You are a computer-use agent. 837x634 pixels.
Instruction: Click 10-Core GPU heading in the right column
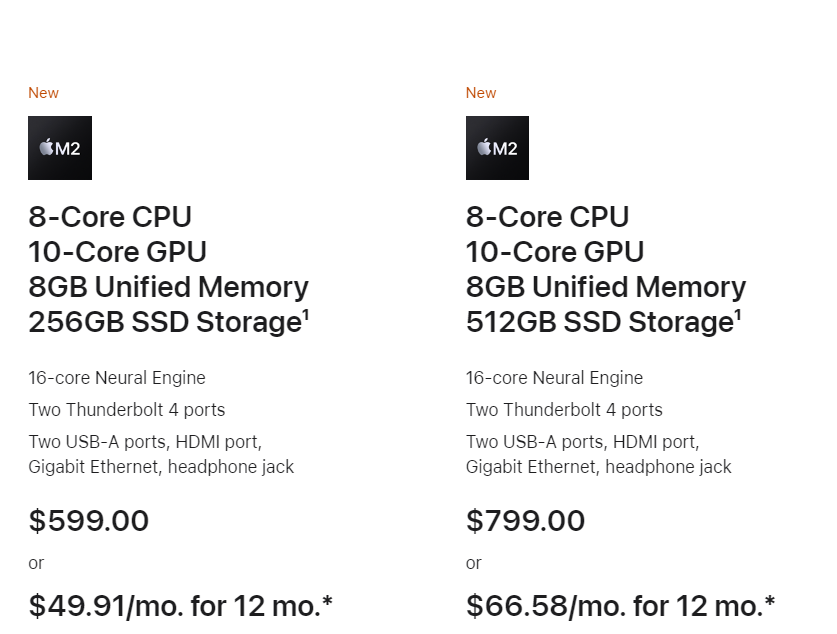pos(555,252)
